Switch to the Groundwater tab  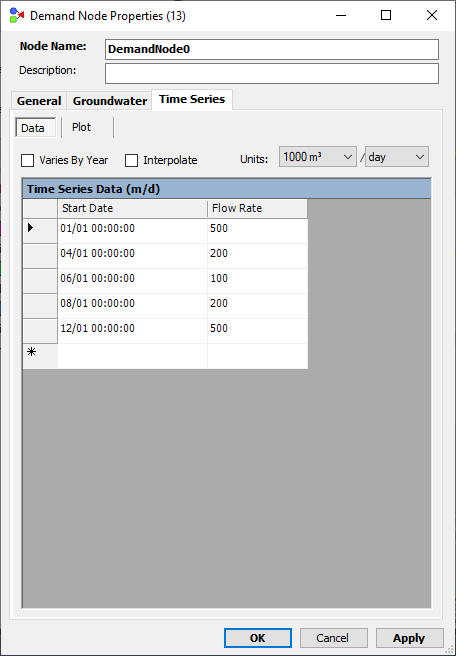click(110, 101)
